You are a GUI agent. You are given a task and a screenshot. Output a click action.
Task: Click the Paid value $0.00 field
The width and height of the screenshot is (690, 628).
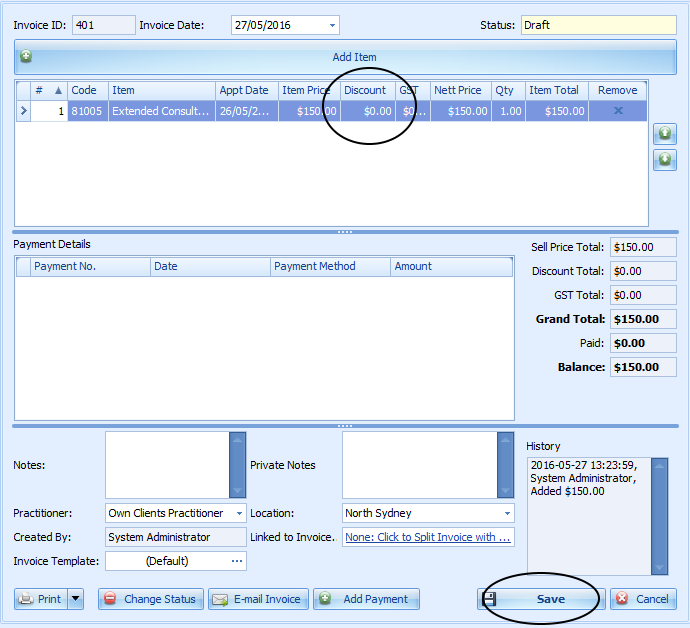point(643,343)
